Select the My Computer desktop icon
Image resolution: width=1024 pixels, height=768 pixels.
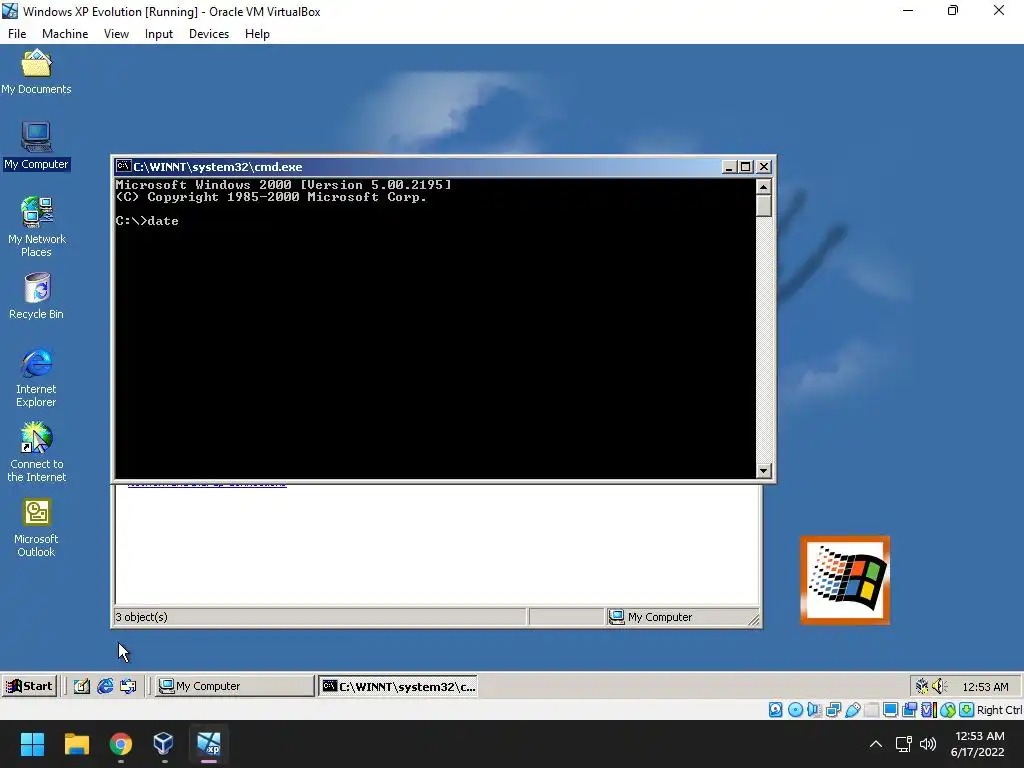click(x=37, y=146)
